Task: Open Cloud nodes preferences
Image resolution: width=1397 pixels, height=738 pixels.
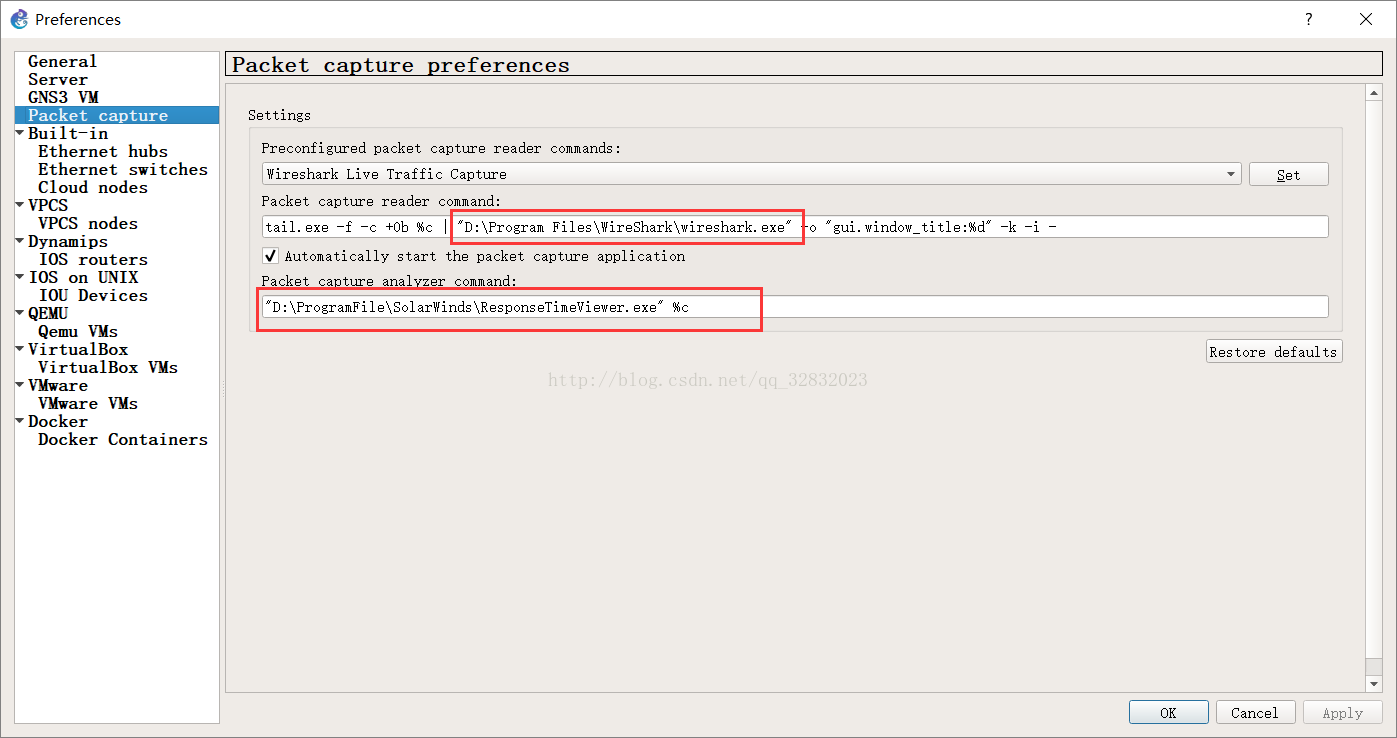Action: [x=93, y=188]
